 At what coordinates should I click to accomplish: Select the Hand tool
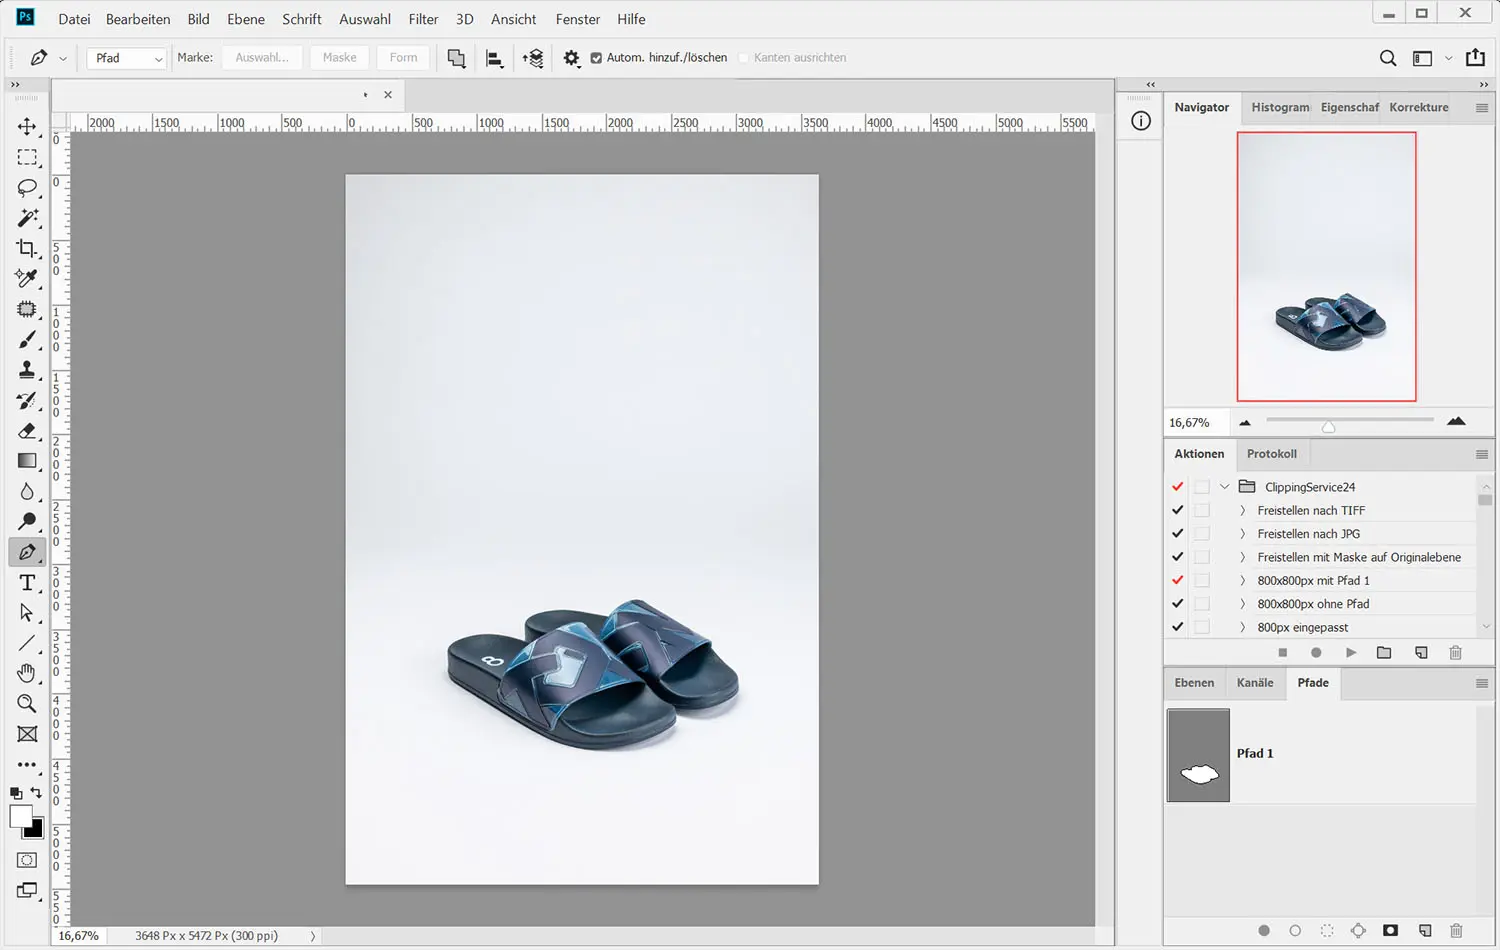(x=27, y=673)
